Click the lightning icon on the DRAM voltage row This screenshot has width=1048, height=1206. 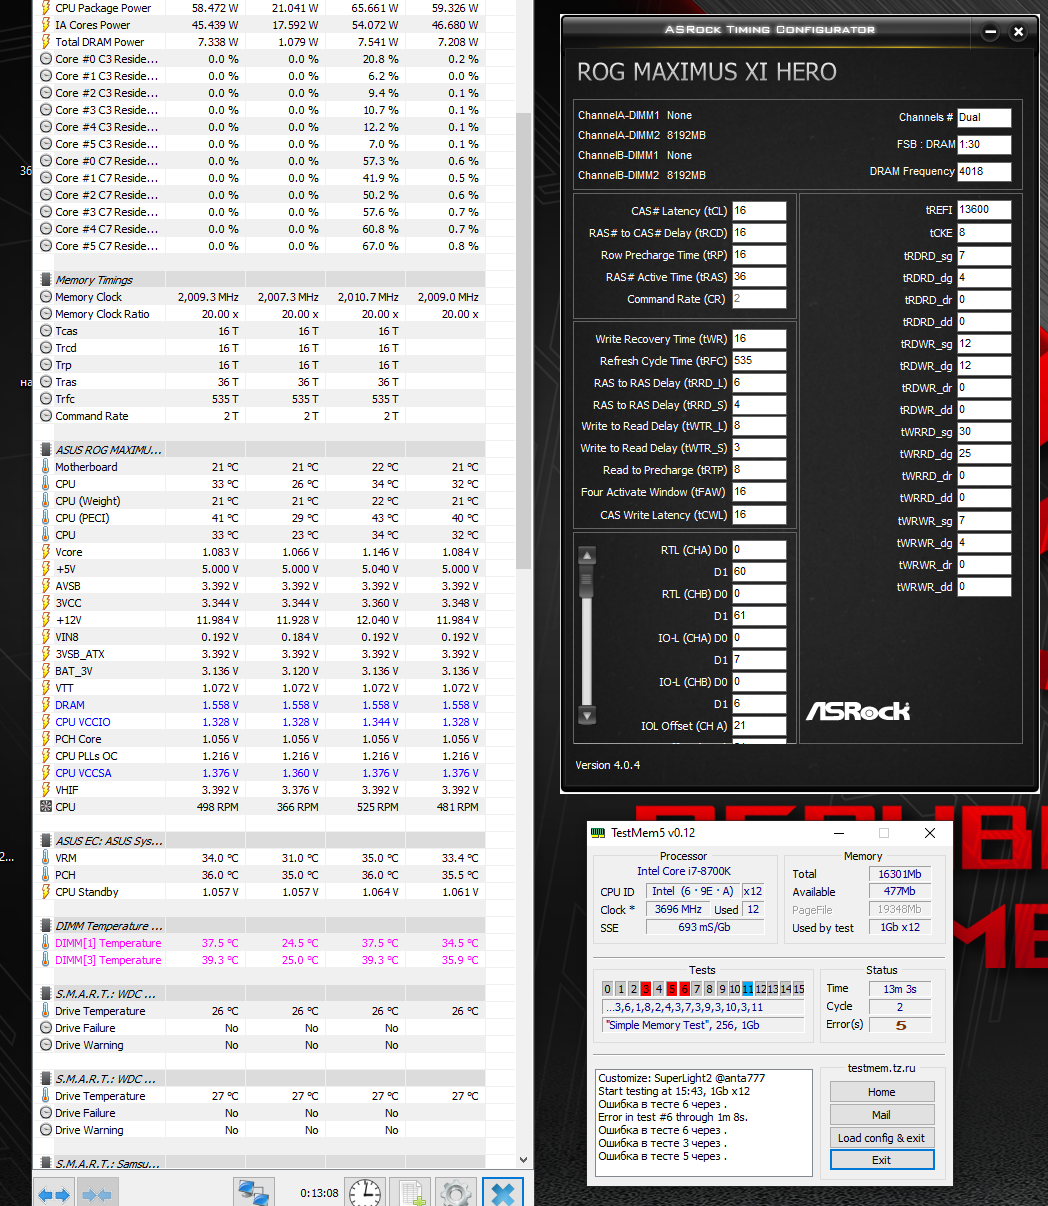click(45, 705)
